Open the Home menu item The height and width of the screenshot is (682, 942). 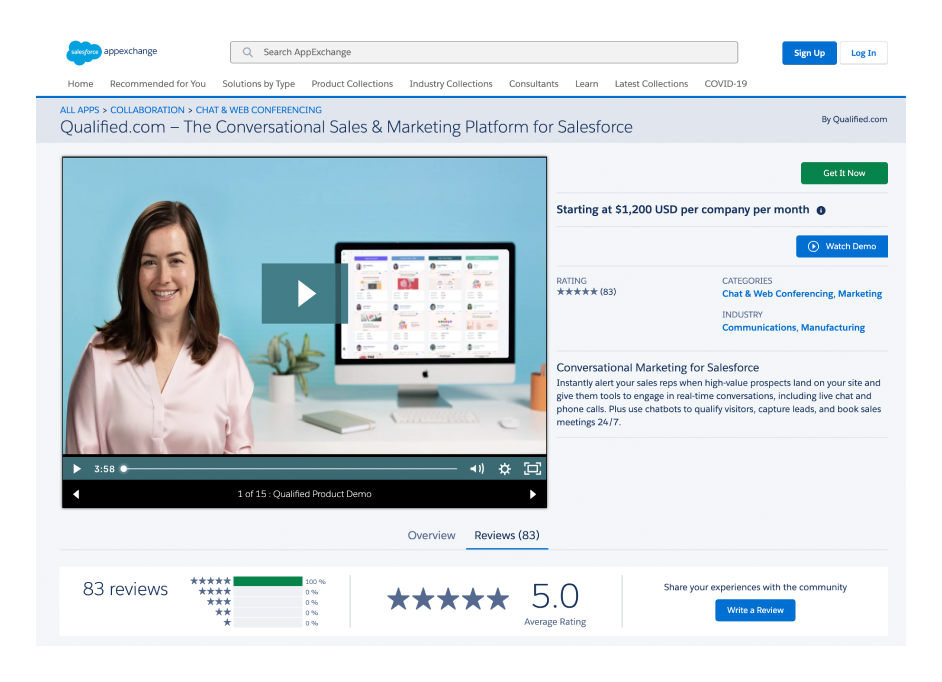[x=81, y=84]
